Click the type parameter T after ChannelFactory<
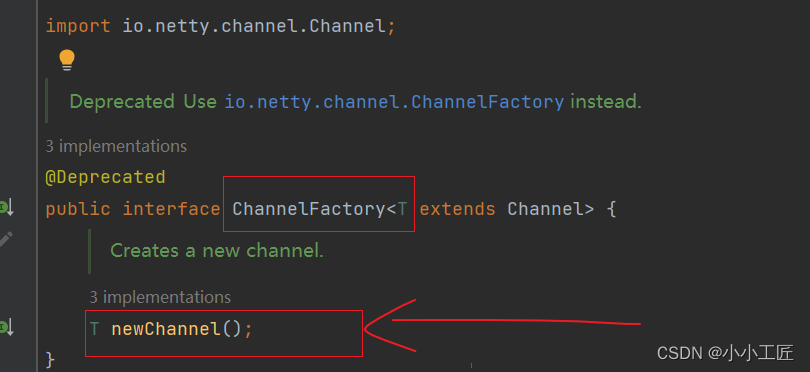Screen dimensions: 810x372 click(x=402, y=209)
